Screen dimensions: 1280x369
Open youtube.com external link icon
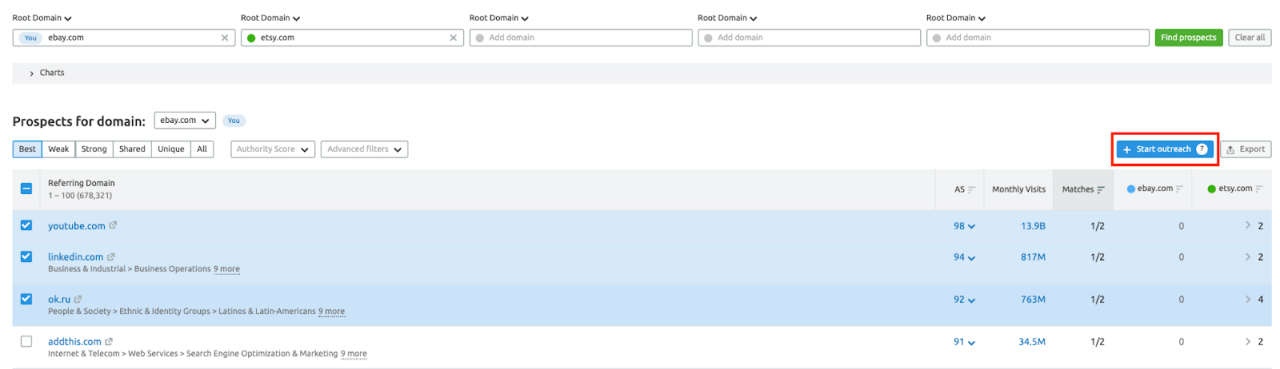coord(113,226)
